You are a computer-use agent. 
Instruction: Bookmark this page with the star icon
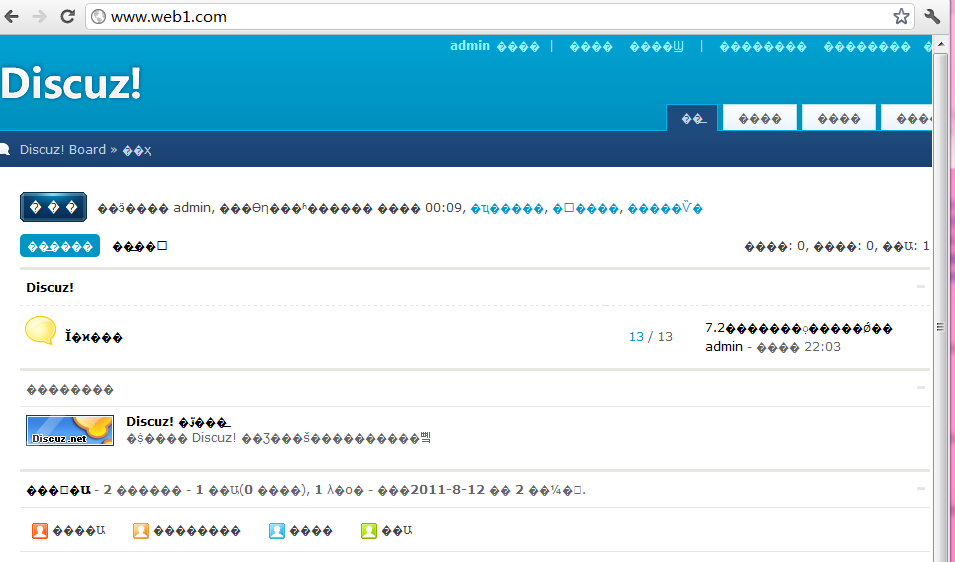point(901,16)
